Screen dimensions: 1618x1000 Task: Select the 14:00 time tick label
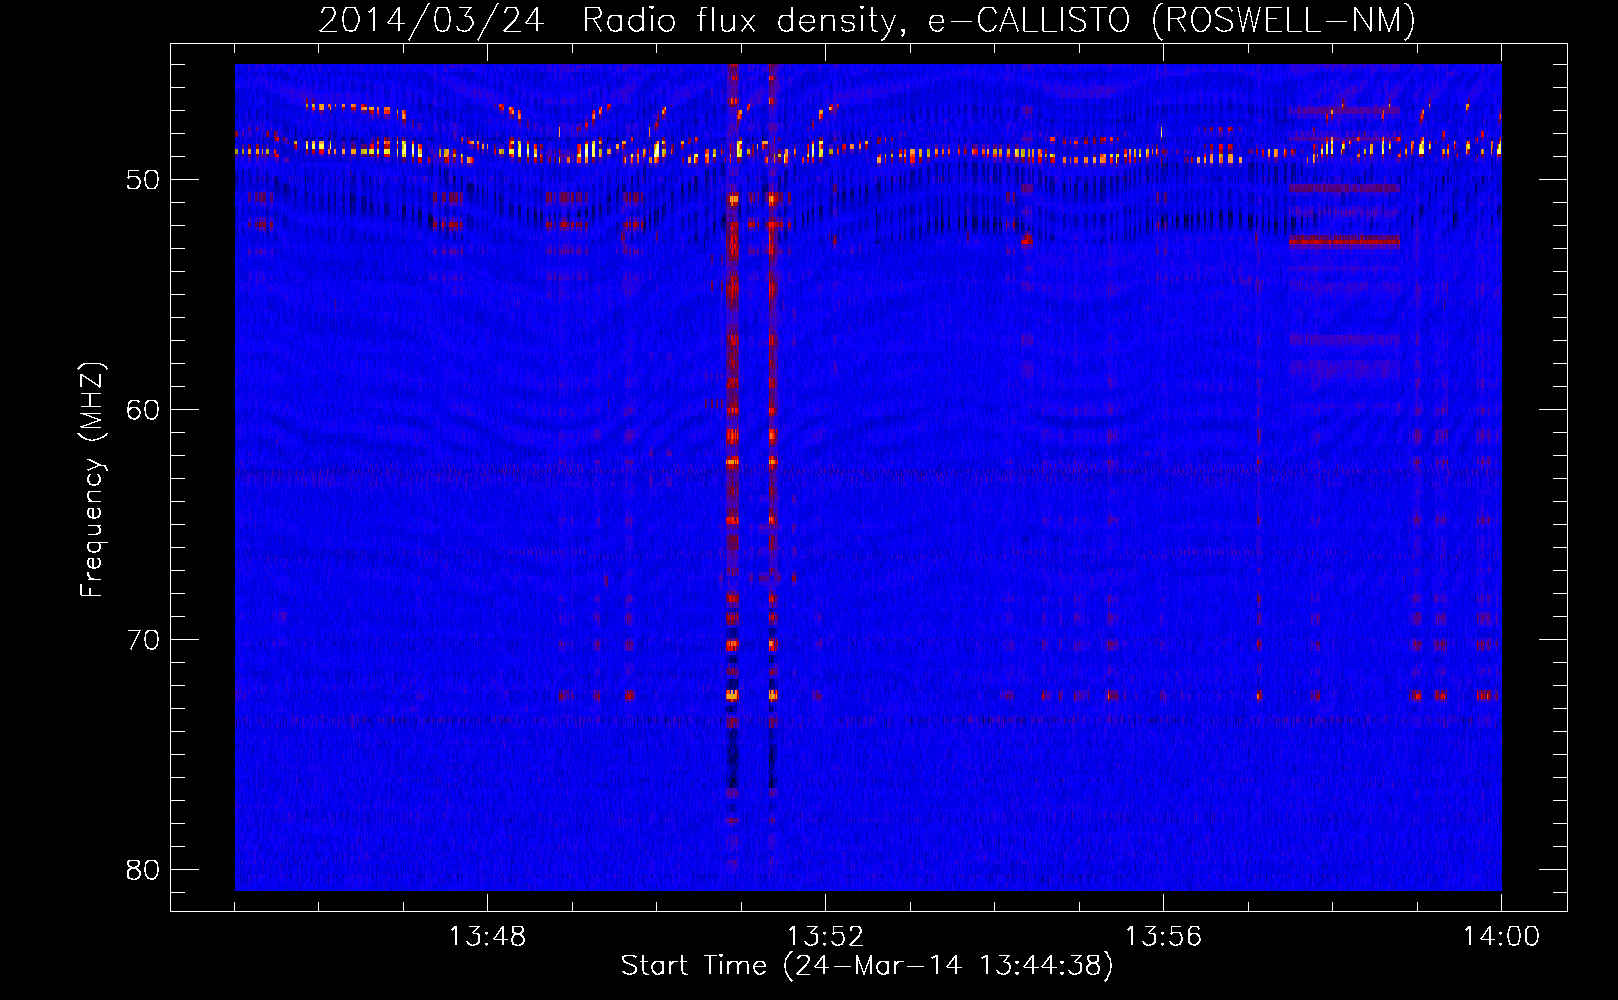click(x=1501, y=937)
